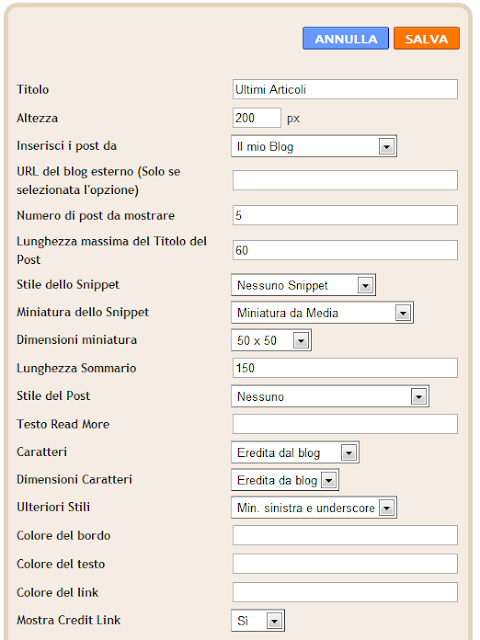Click the SALVA button
Screen dimensions: 480x640
pyautogui.click(x=427, y=38)
